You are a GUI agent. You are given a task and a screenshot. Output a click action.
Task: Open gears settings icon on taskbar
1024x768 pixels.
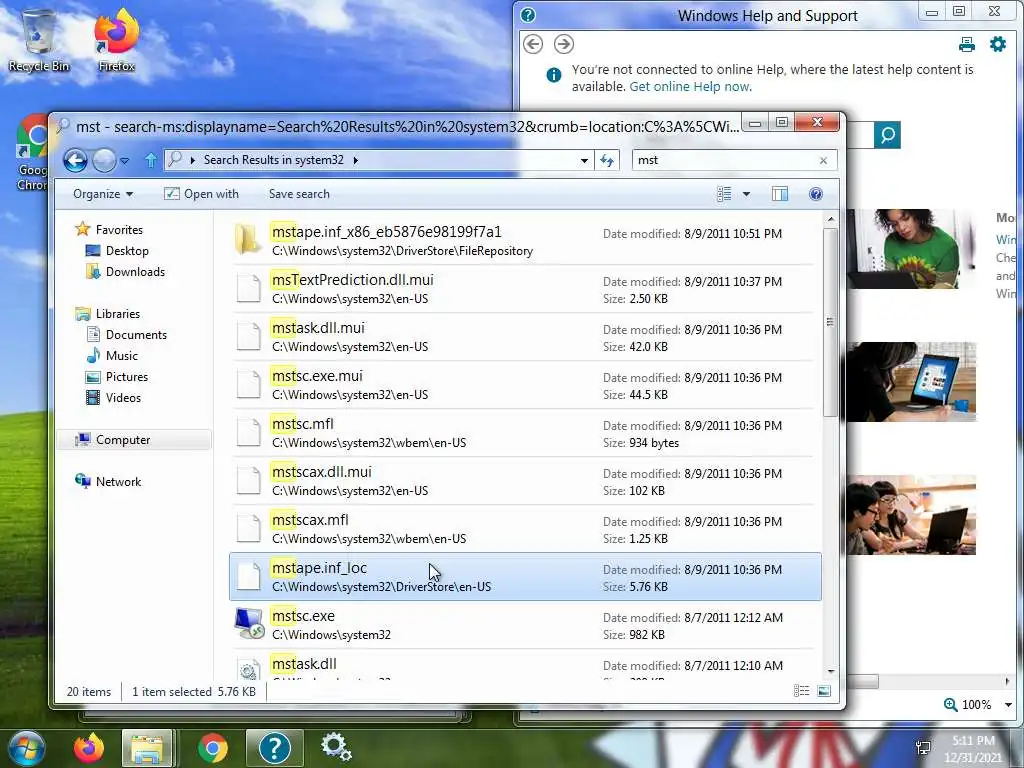[336, 748]
